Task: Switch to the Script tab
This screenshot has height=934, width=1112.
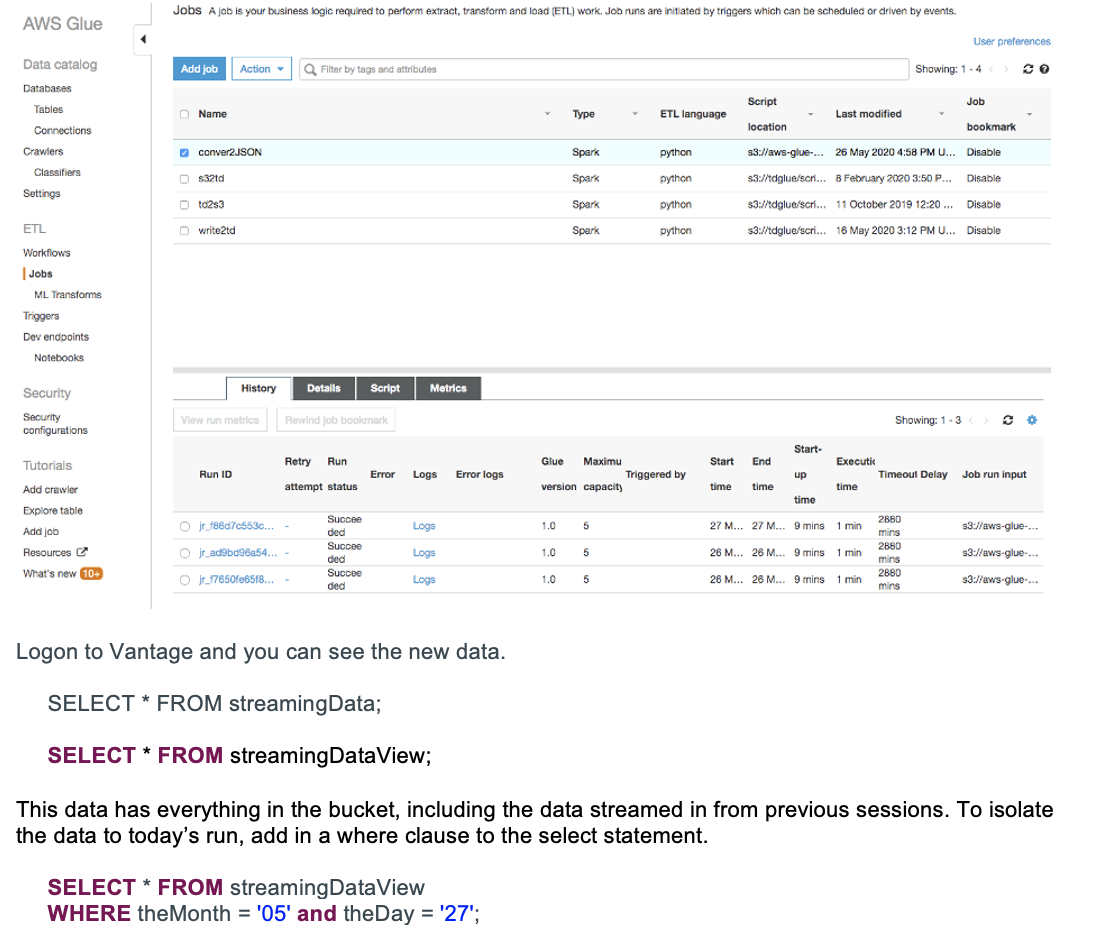Action: pyautogui.click(x=385, y=388)
